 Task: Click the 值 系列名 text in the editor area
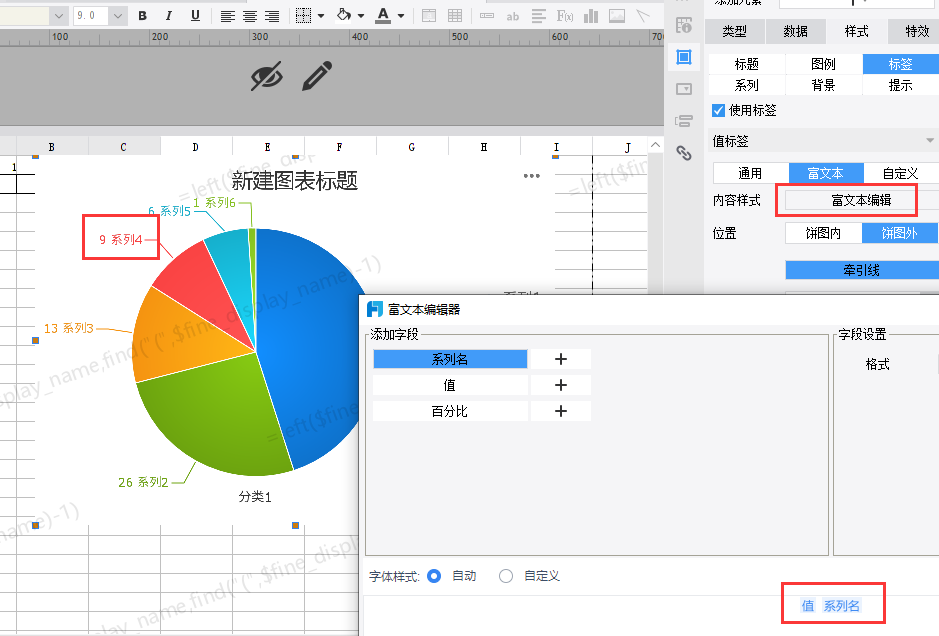tap(831, 606)
